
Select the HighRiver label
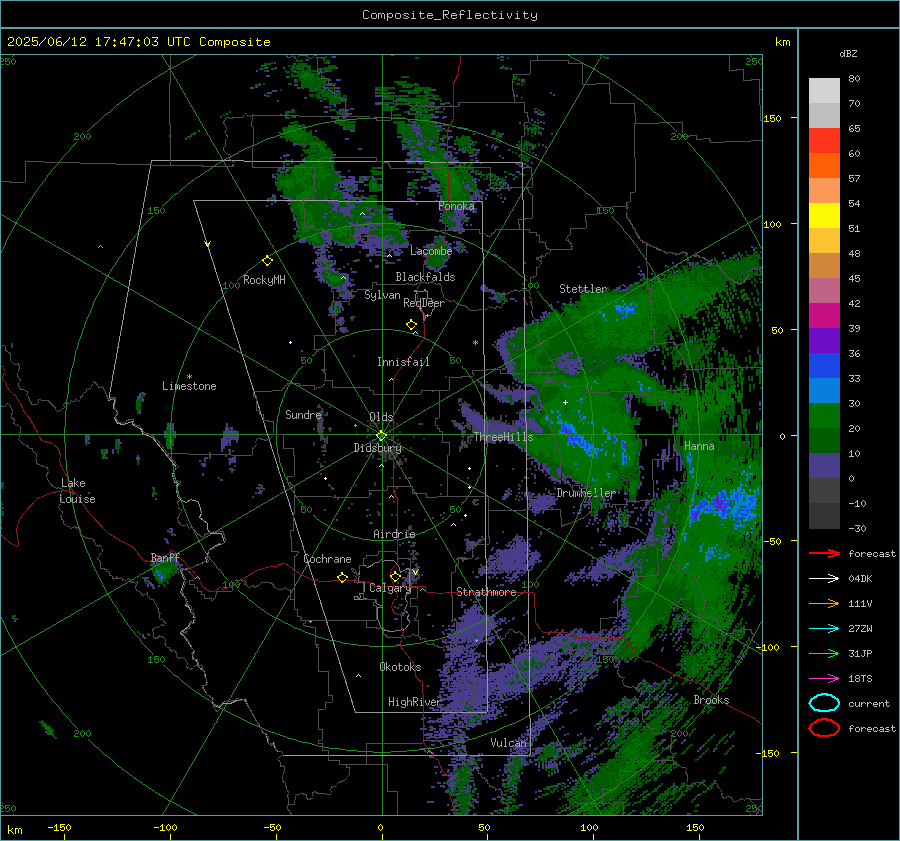(414, 702)
